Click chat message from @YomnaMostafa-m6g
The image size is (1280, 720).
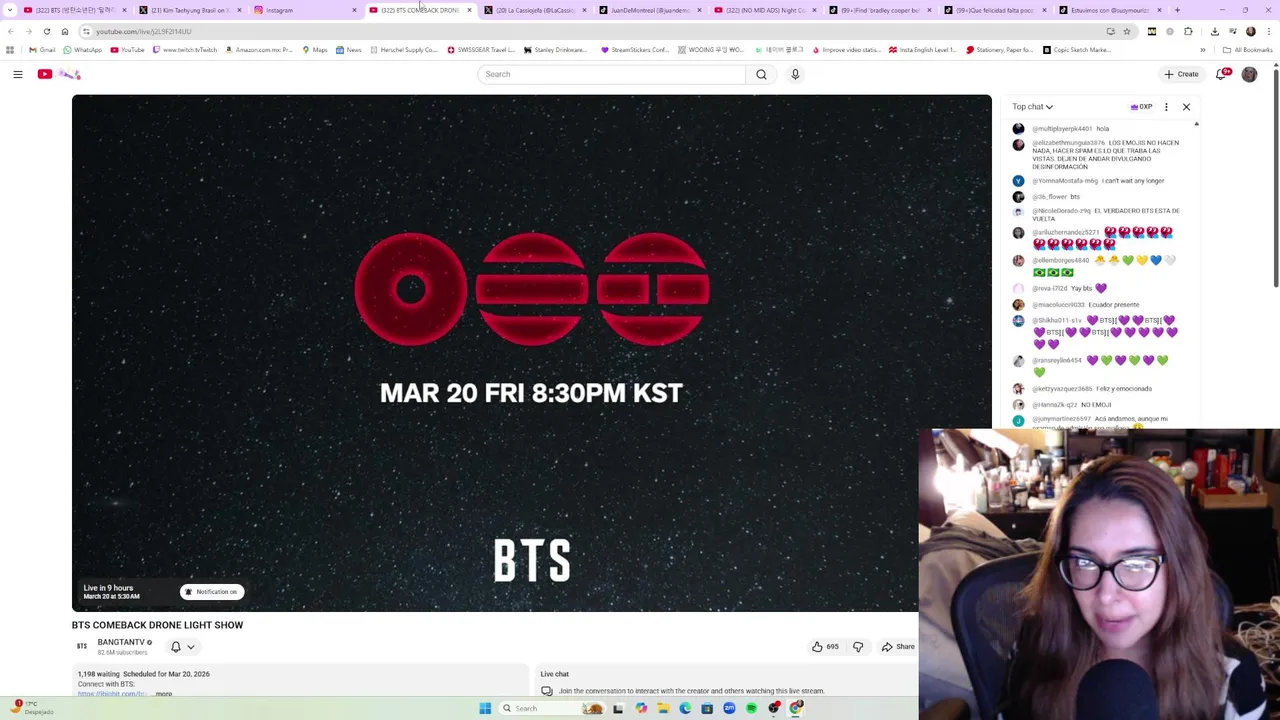1096,181
